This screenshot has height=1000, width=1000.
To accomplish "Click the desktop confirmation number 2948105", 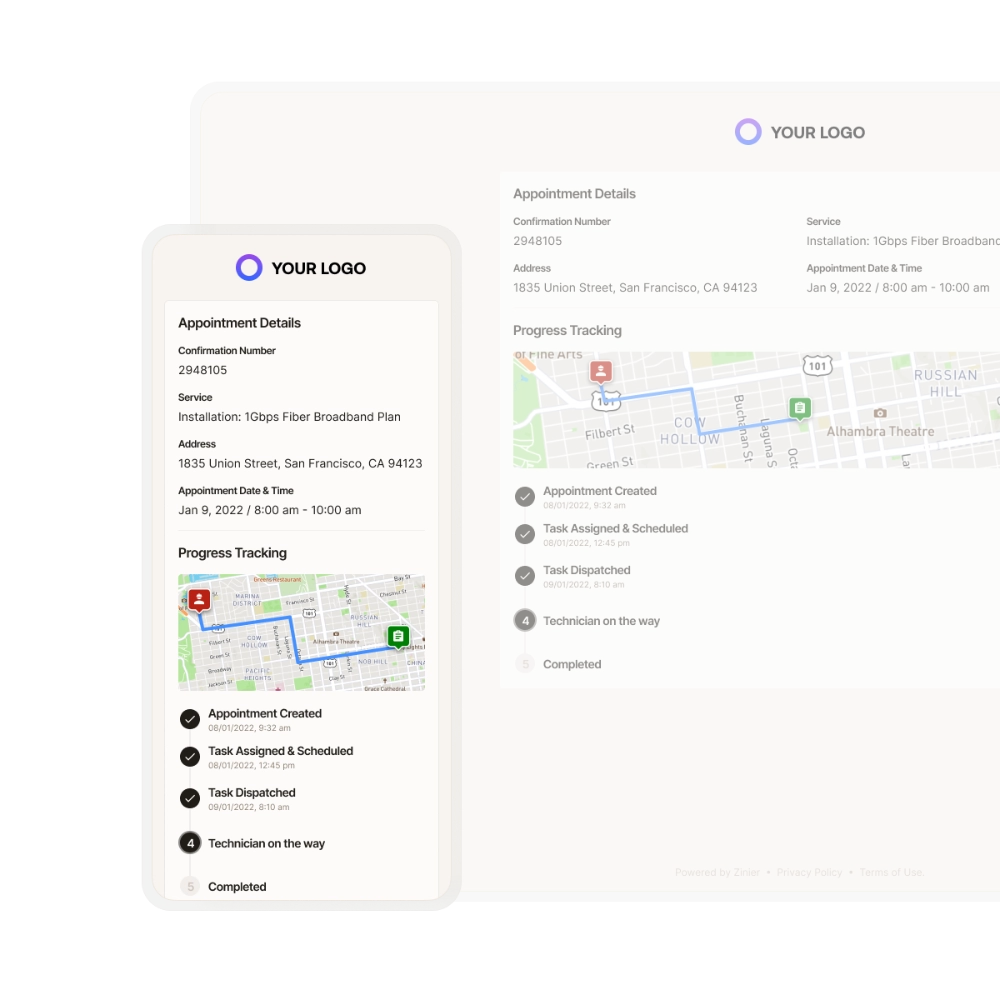I will [538, 241].
